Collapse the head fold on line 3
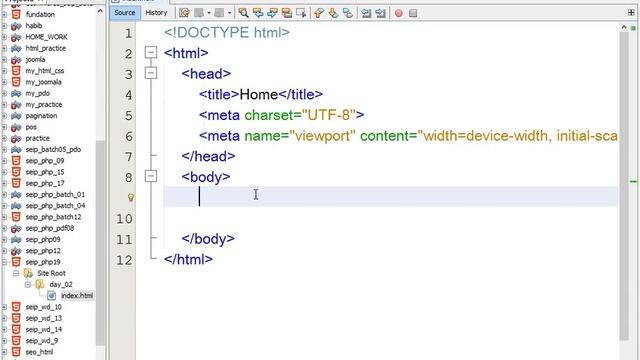 pos(151,73)
